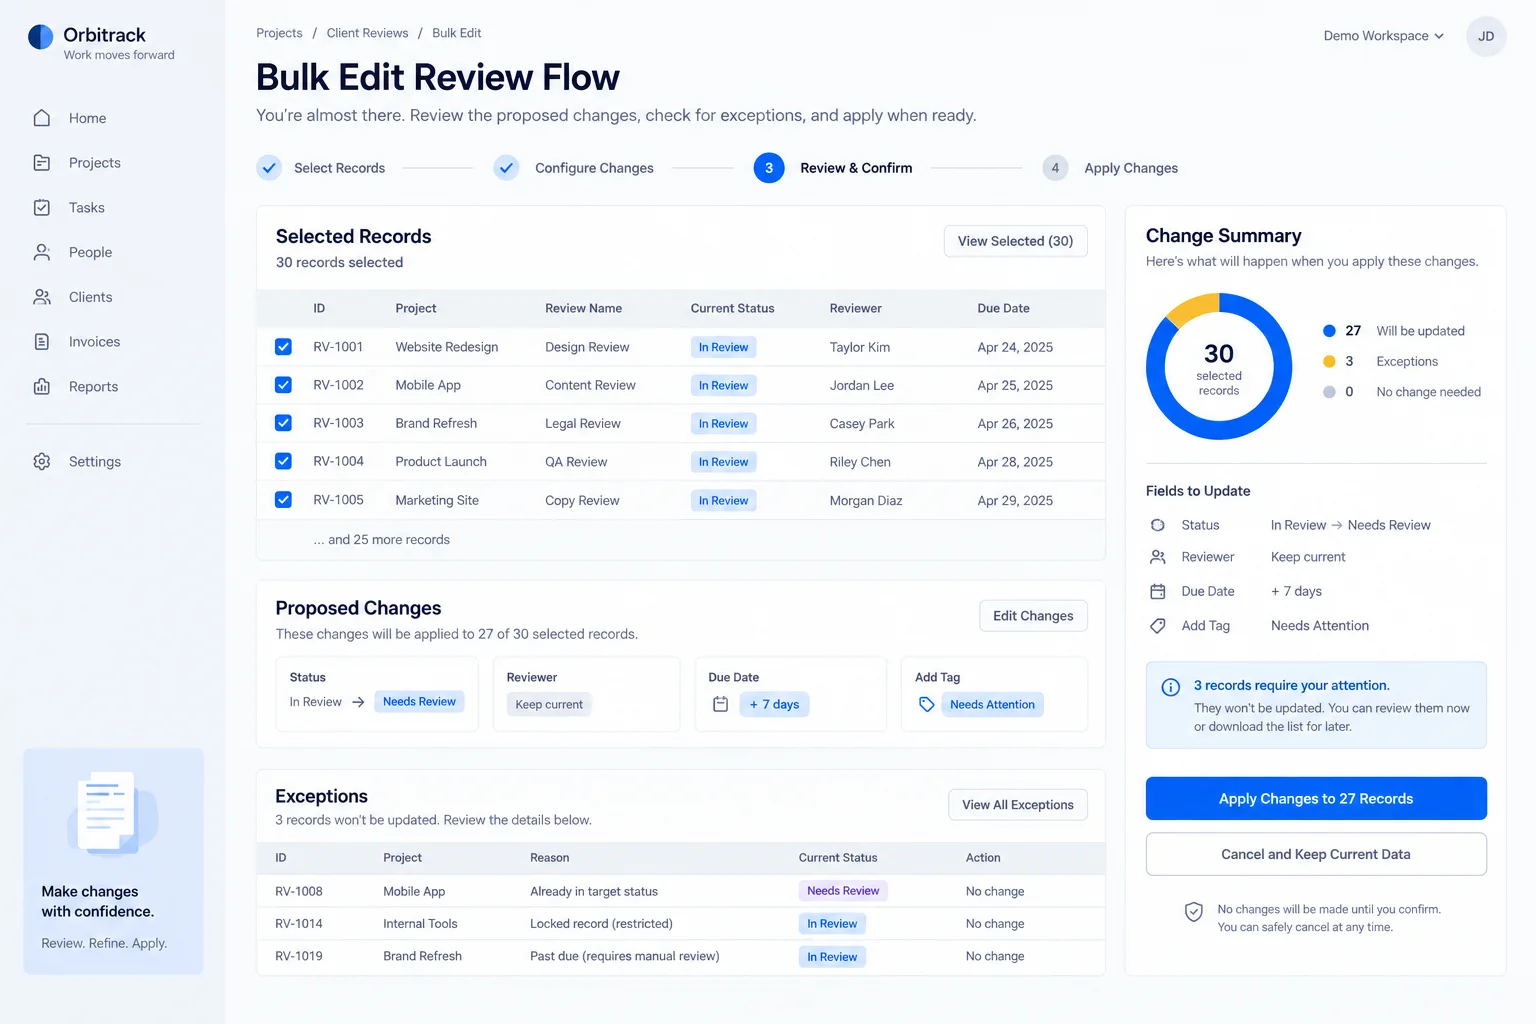Uncheck the RV-1003 record checkbox
The image size is (1536, 1024).
(284, 423)
